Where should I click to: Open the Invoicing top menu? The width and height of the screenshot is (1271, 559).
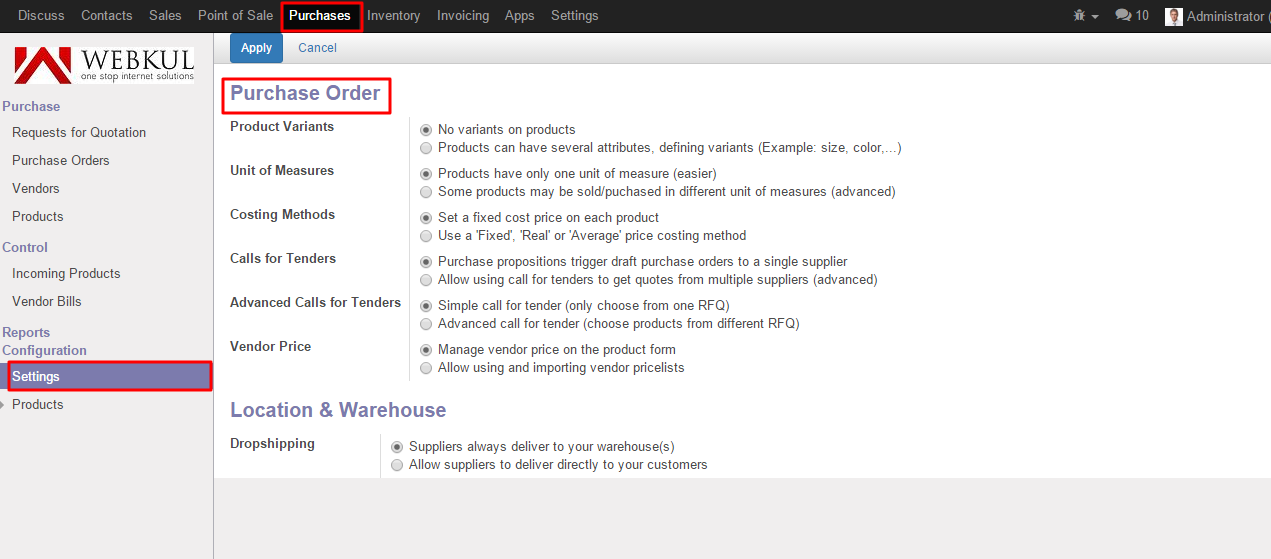click(463, 16)
